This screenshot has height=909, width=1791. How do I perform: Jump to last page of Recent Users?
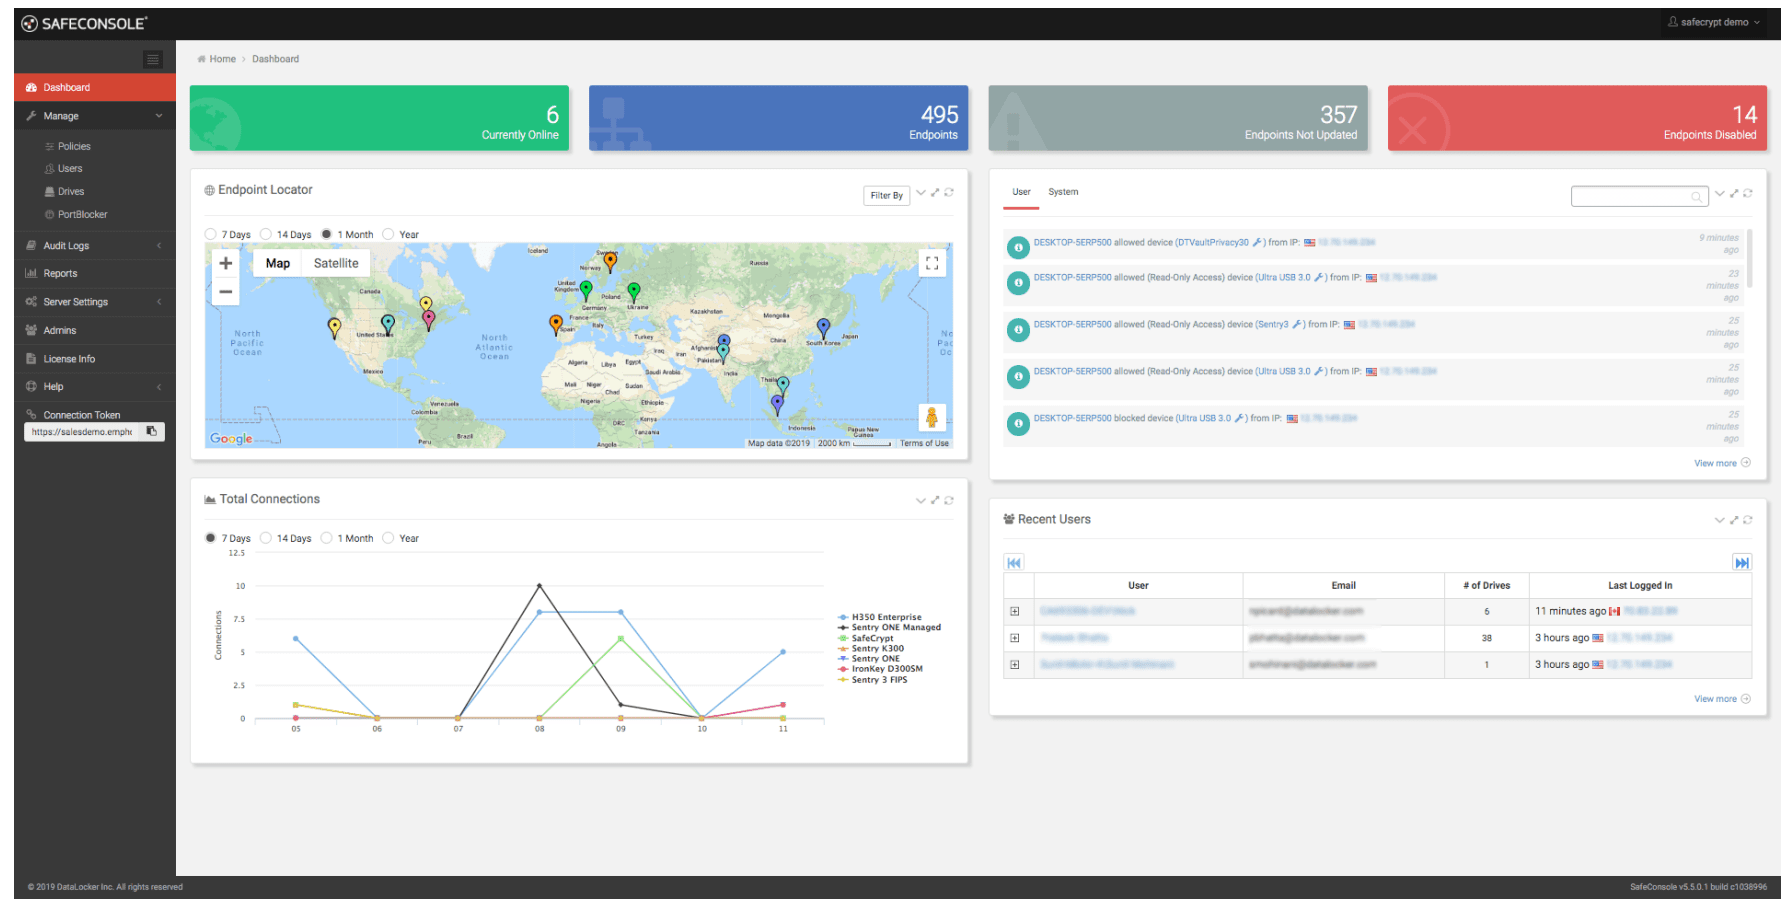pyautogui.click(x=1741, y=563)
